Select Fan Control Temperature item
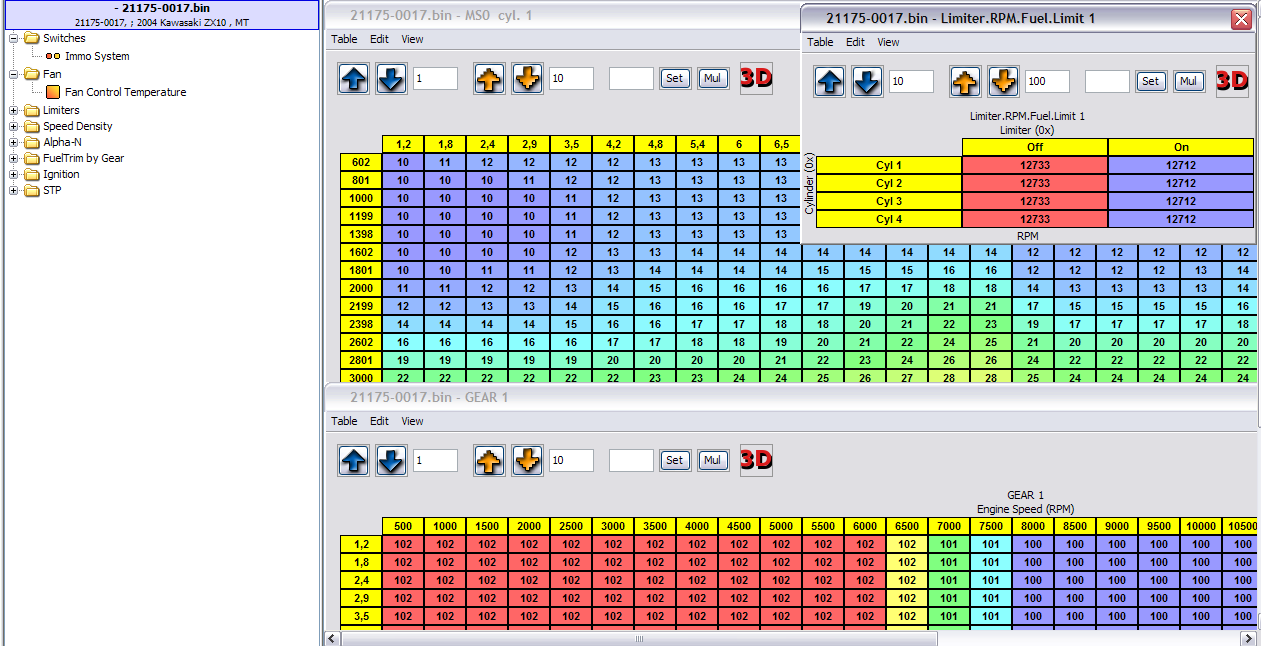Screen dimensions: 1261x646 click(x=125, y=92)
